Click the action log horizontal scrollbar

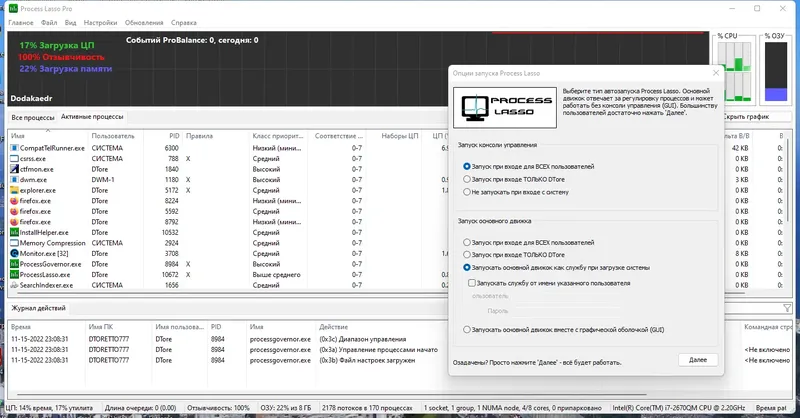point(332,394)
